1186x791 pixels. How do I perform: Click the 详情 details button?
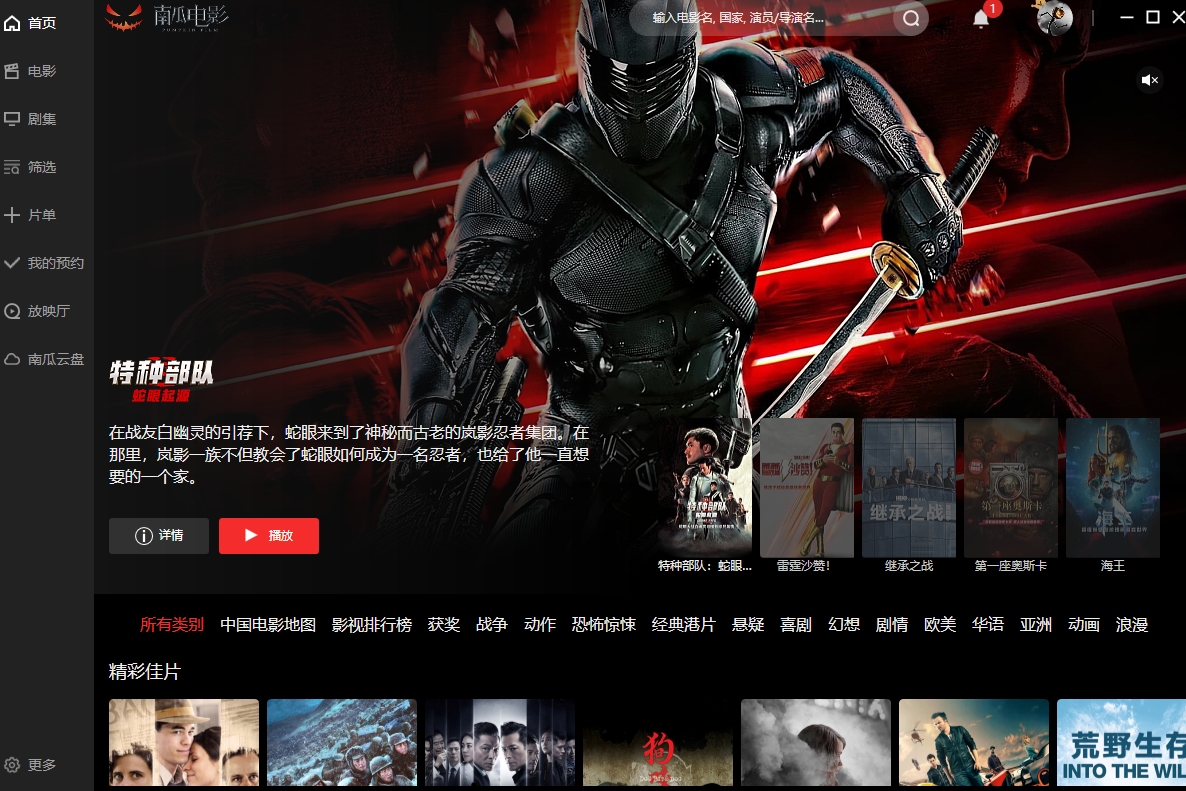(159, 535)
